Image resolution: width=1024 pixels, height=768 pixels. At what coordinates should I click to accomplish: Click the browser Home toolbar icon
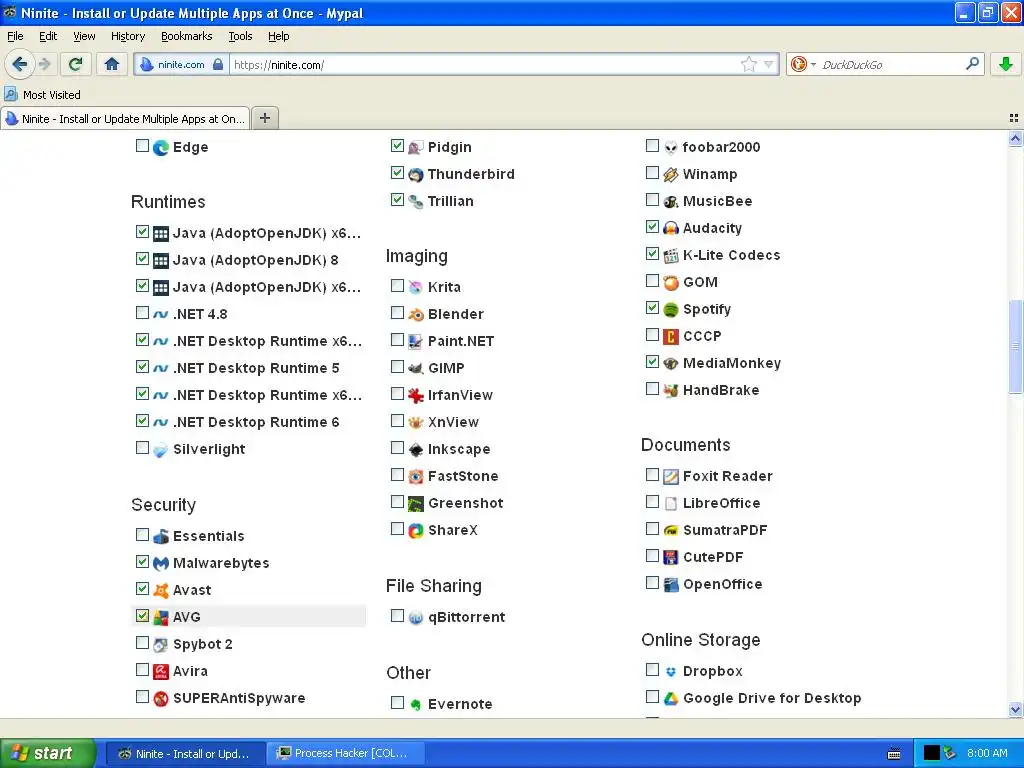tap(112, 64)
